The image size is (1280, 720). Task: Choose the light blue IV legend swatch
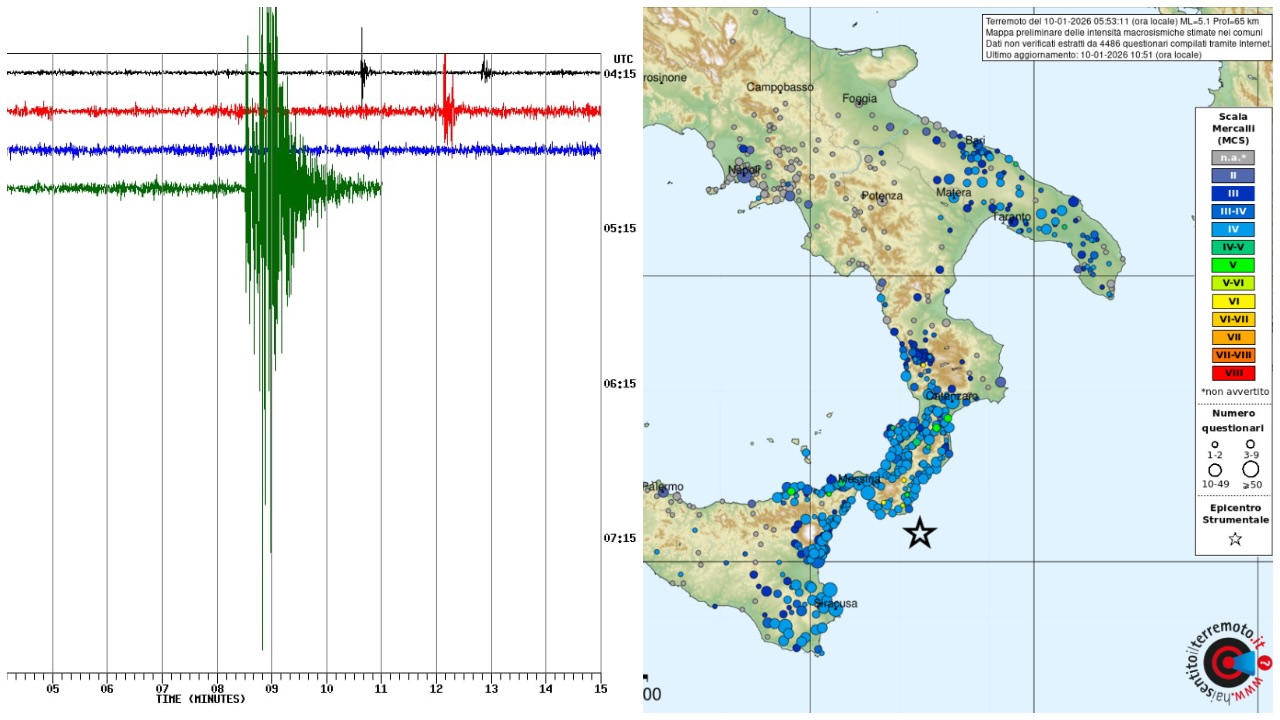[1233, 229]
